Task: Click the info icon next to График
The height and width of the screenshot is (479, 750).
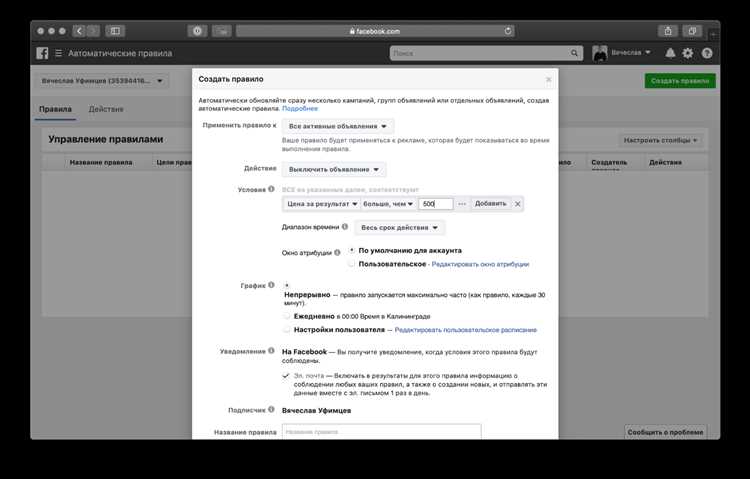Action: pos(271,285)
